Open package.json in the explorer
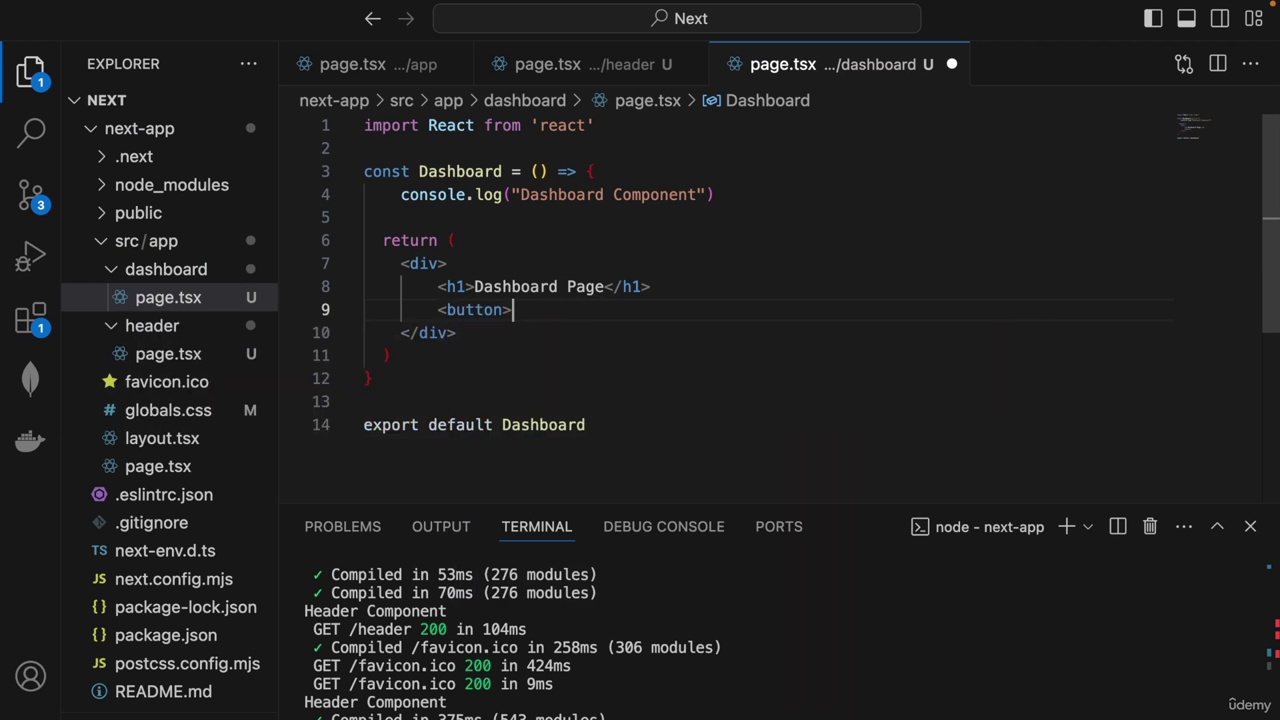 pyautogui.click(x=170, y=635)
